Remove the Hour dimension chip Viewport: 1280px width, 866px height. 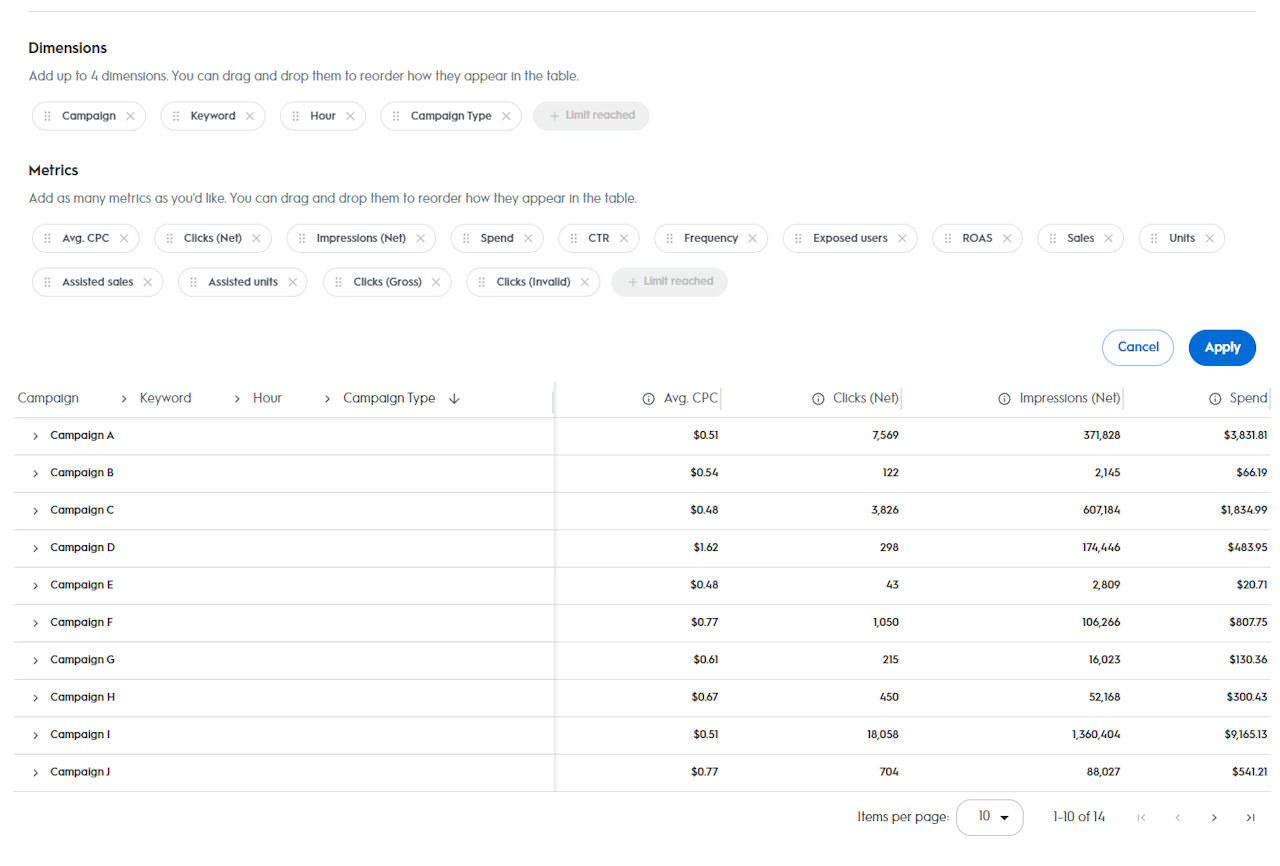(350, 116)
